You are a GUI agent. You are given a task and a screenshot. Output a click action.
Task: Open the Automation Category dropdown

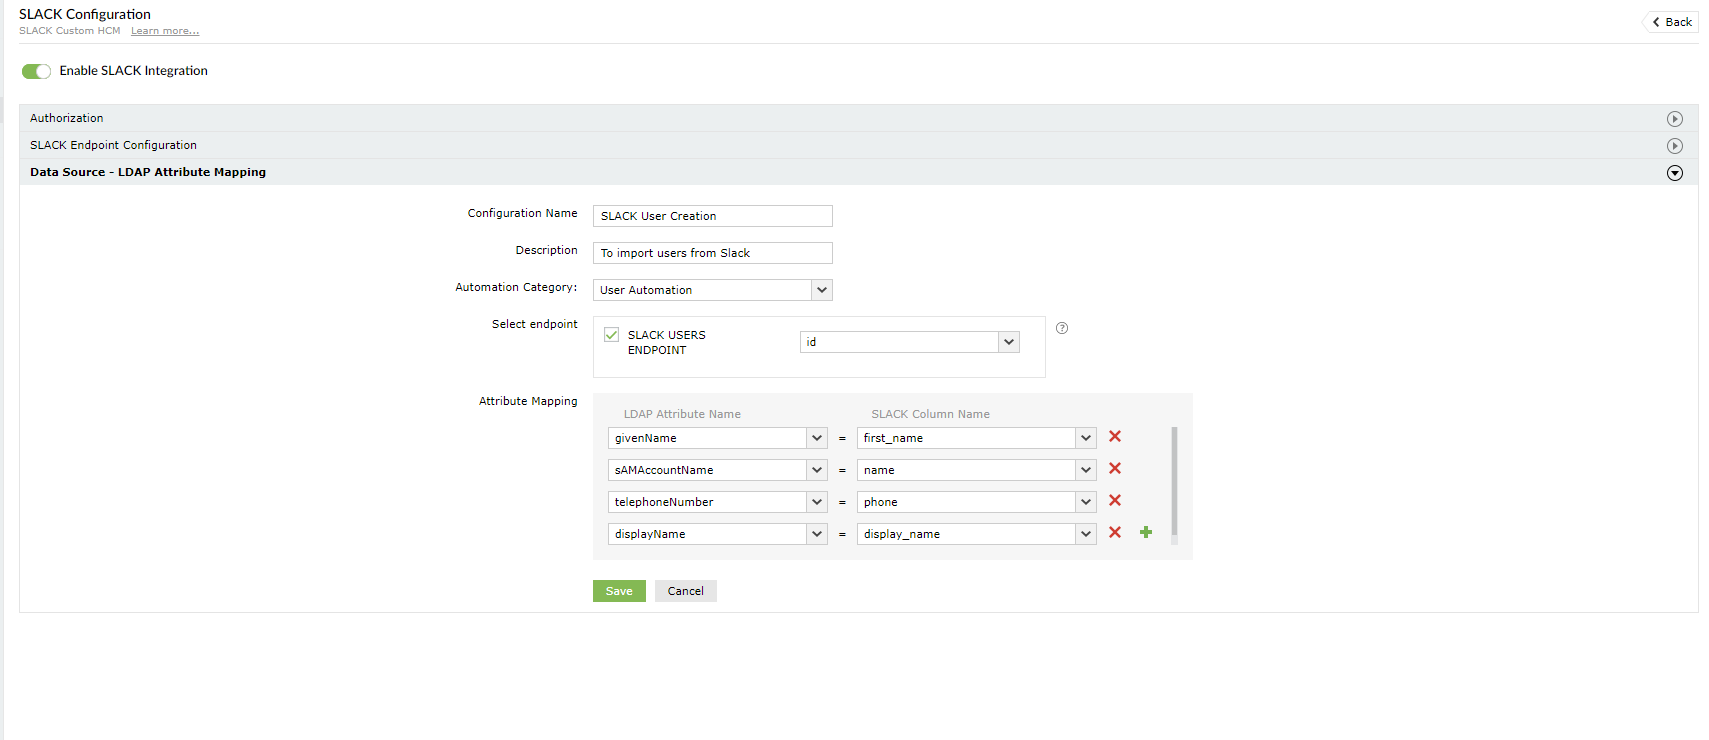(712, 290)
